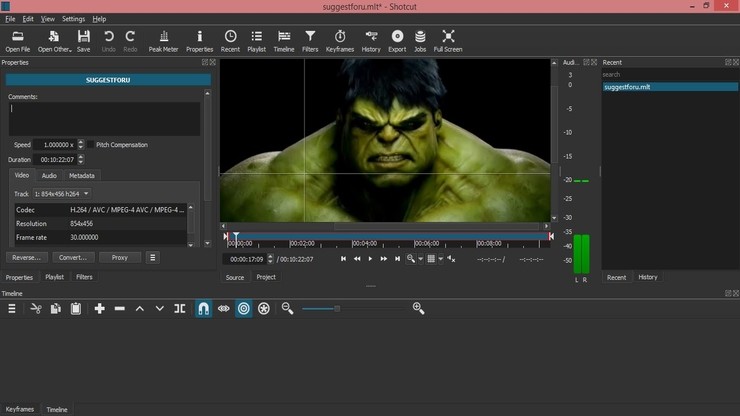
Task: Switch to the Audio tab
Action: (49, 176)
